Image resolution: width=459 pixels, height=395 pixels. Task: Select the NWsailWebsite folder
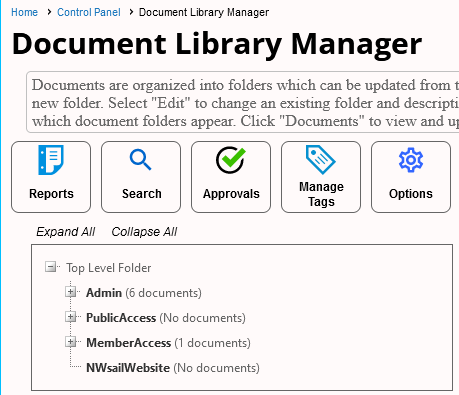128,368
